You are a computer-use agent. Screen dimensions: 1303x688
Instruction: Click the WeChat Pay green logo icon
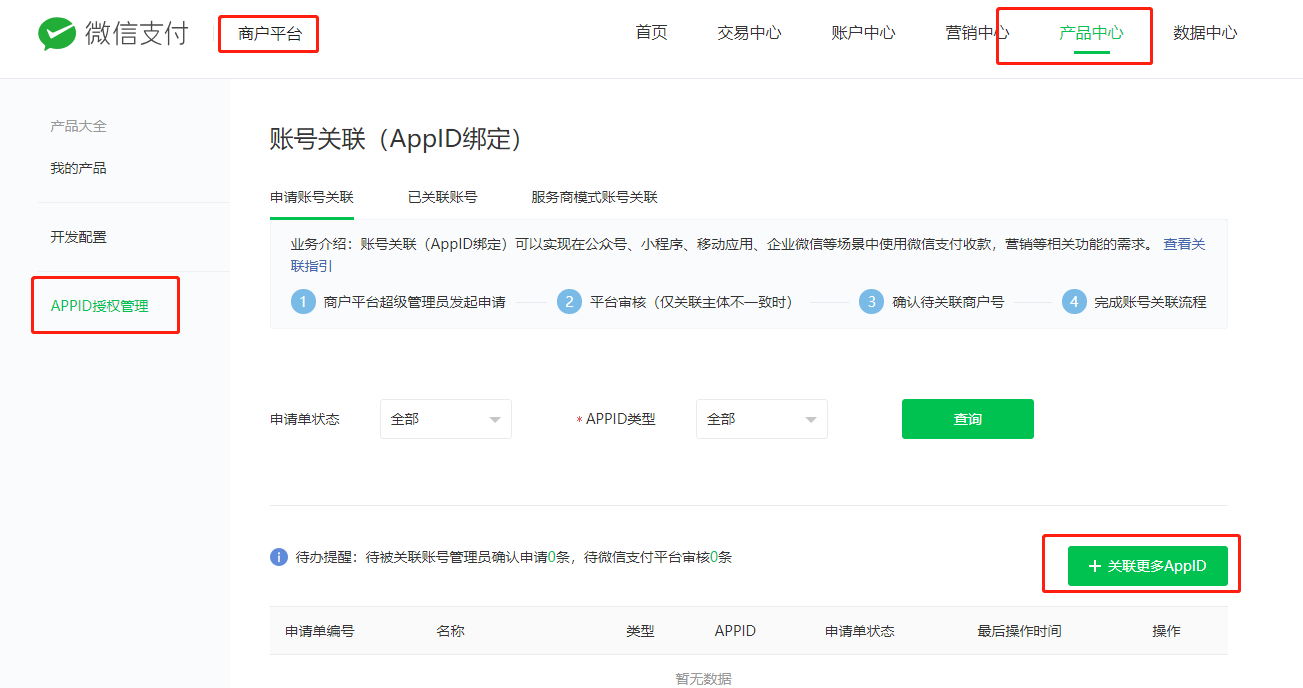pos(57,34)
